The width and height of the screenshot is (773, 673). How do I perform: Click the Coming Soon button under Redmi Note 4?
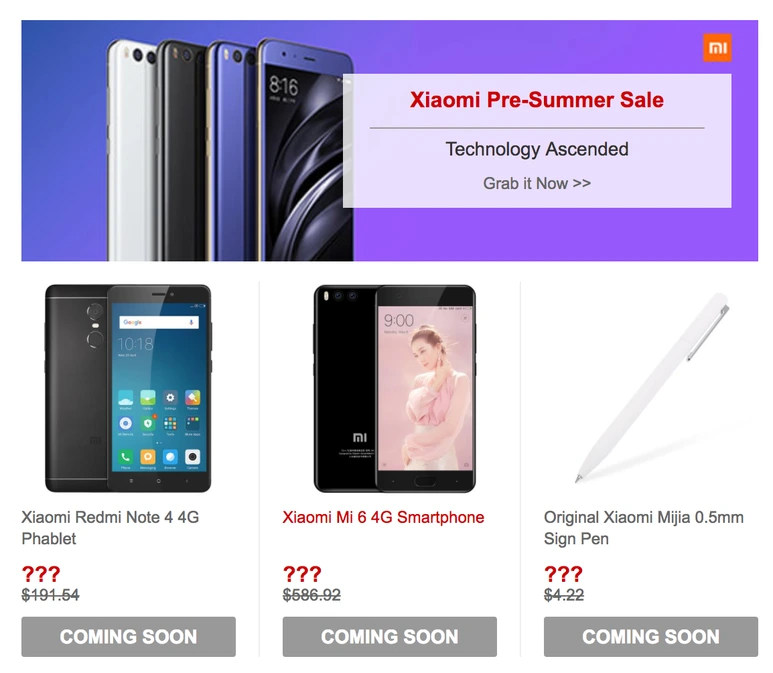click(128, 637)
